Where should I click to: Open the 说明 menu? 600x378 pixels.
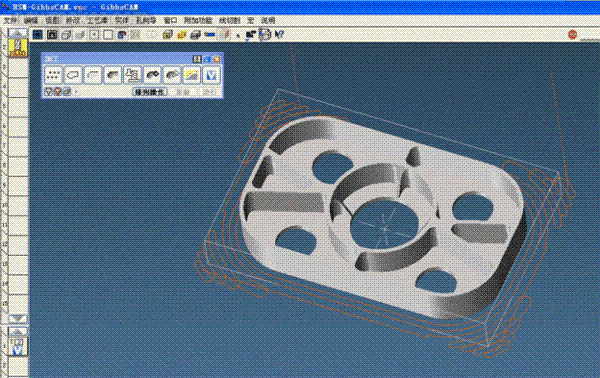[x=268, y=20]
